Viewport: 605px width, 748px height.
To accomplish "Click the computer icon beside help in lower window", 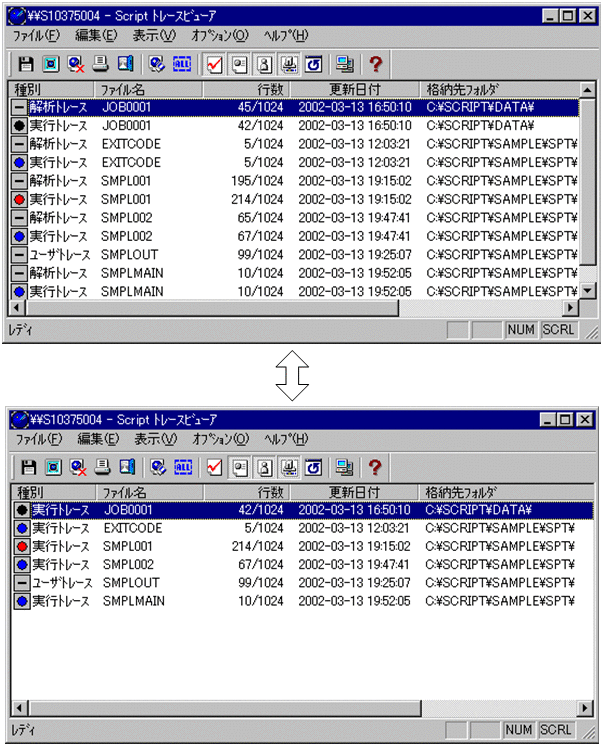I will [344, 467].
